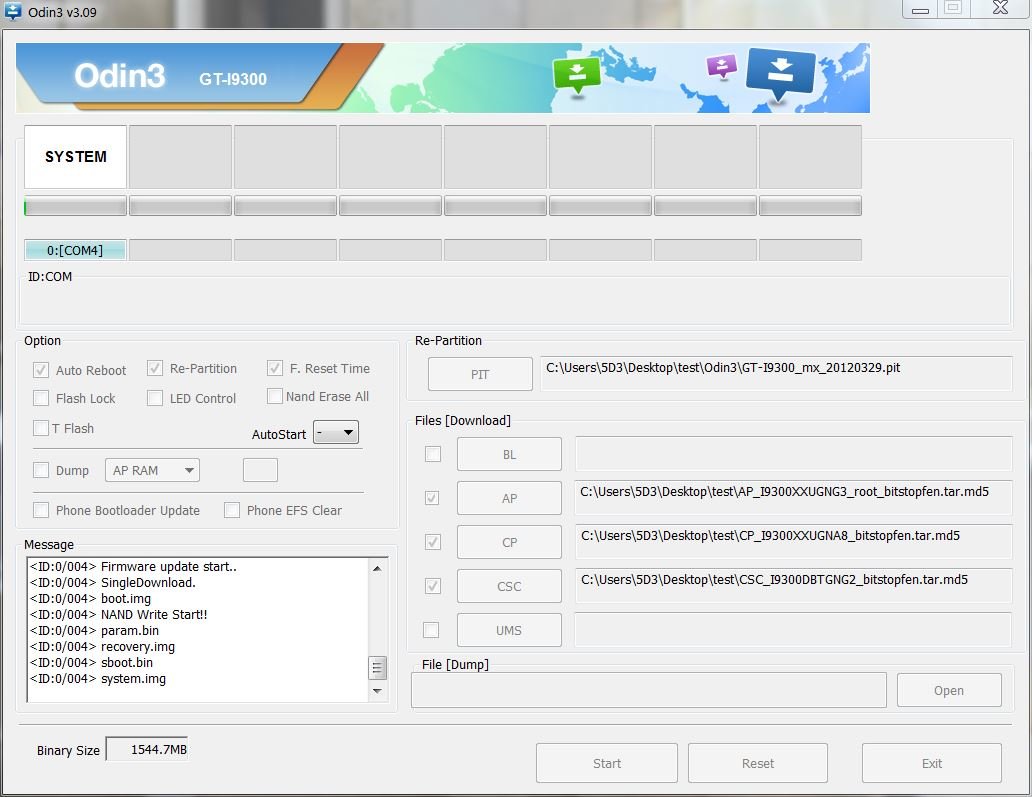Uncheck the CP file checkbox

coord(432,542)
